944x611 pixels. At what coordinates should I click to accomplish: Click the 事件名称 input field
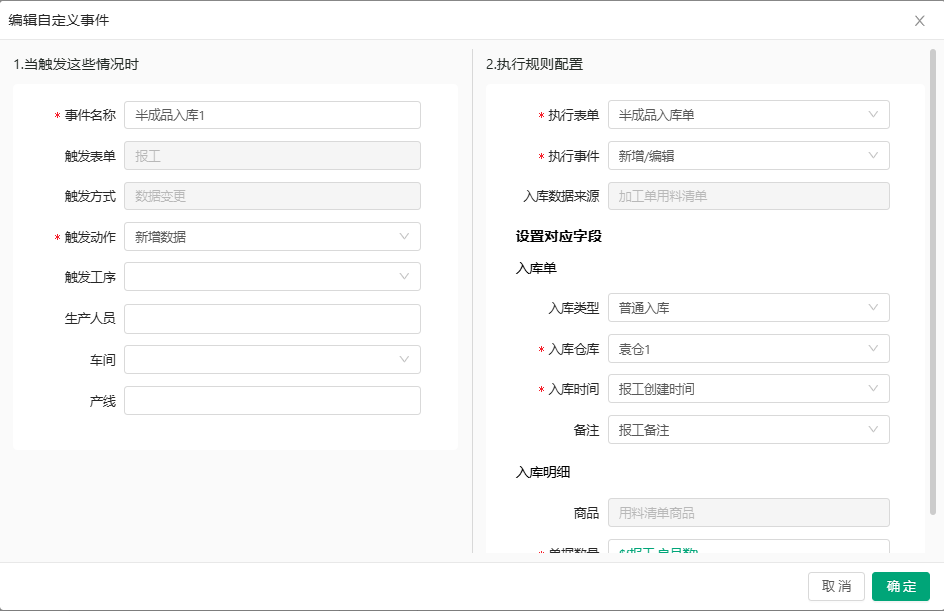point(272,115)
